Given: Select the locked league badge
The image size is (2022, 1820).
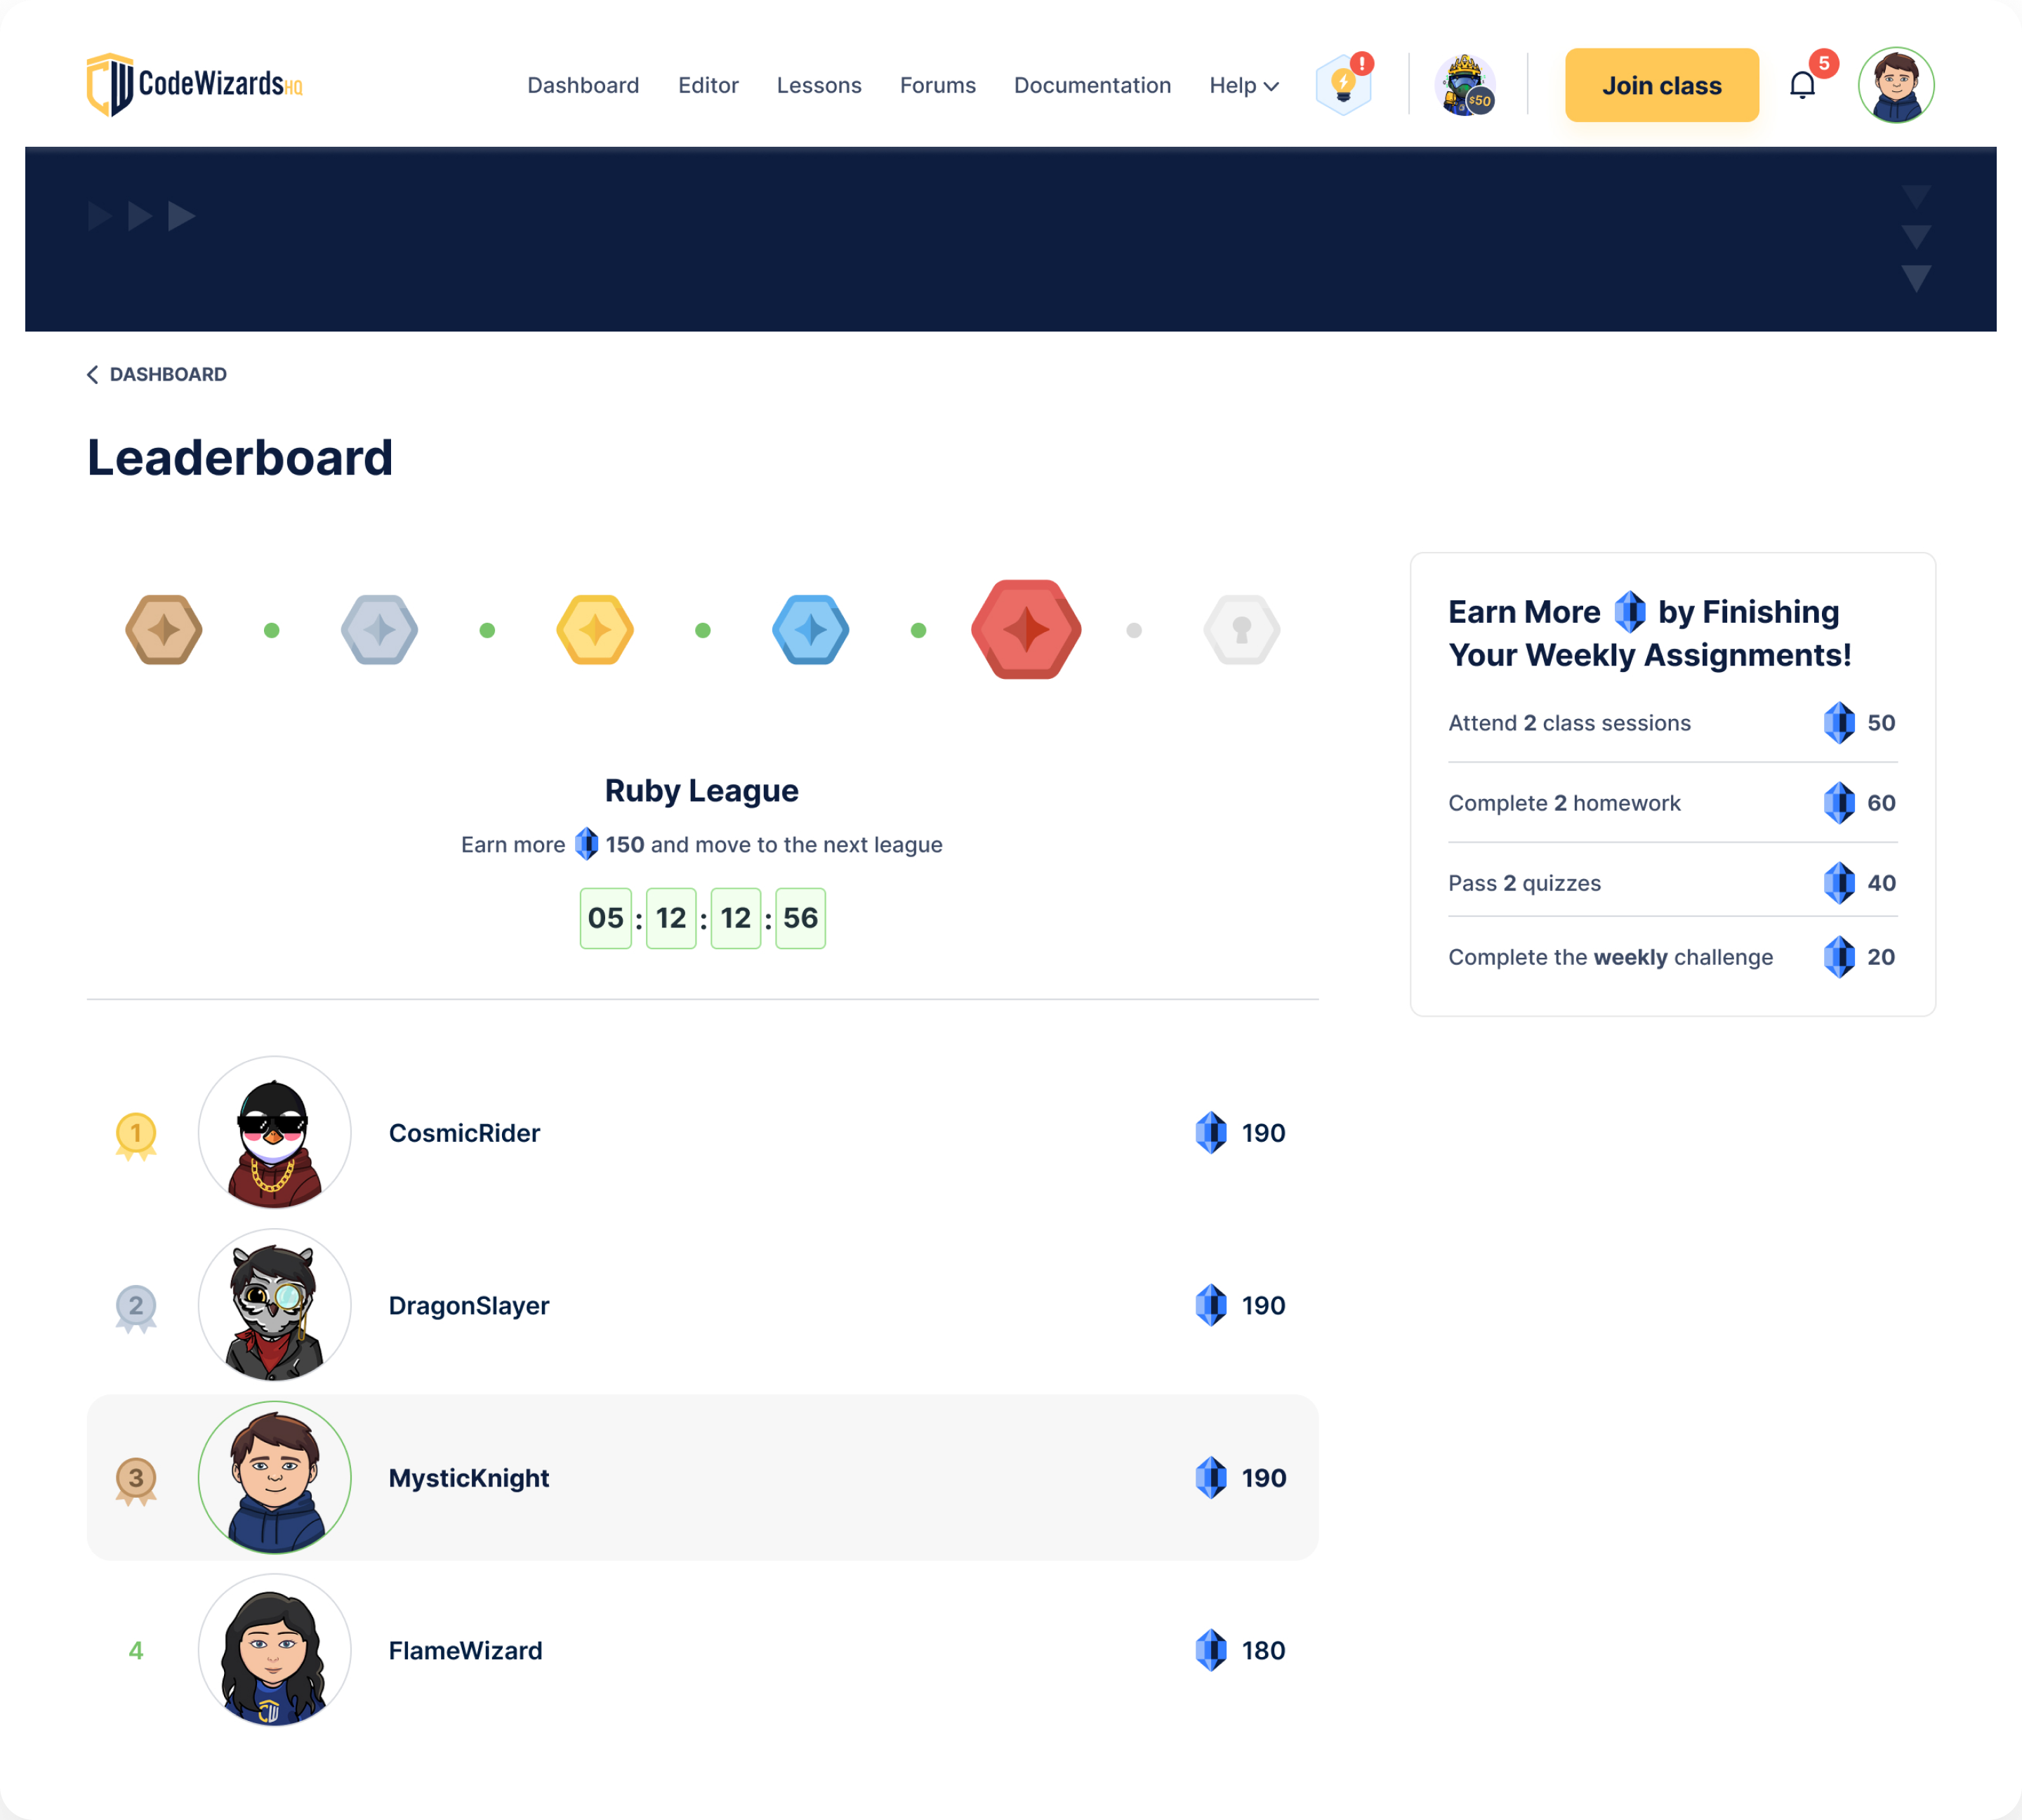Looking at the screenshot, I should (1242, 630).
